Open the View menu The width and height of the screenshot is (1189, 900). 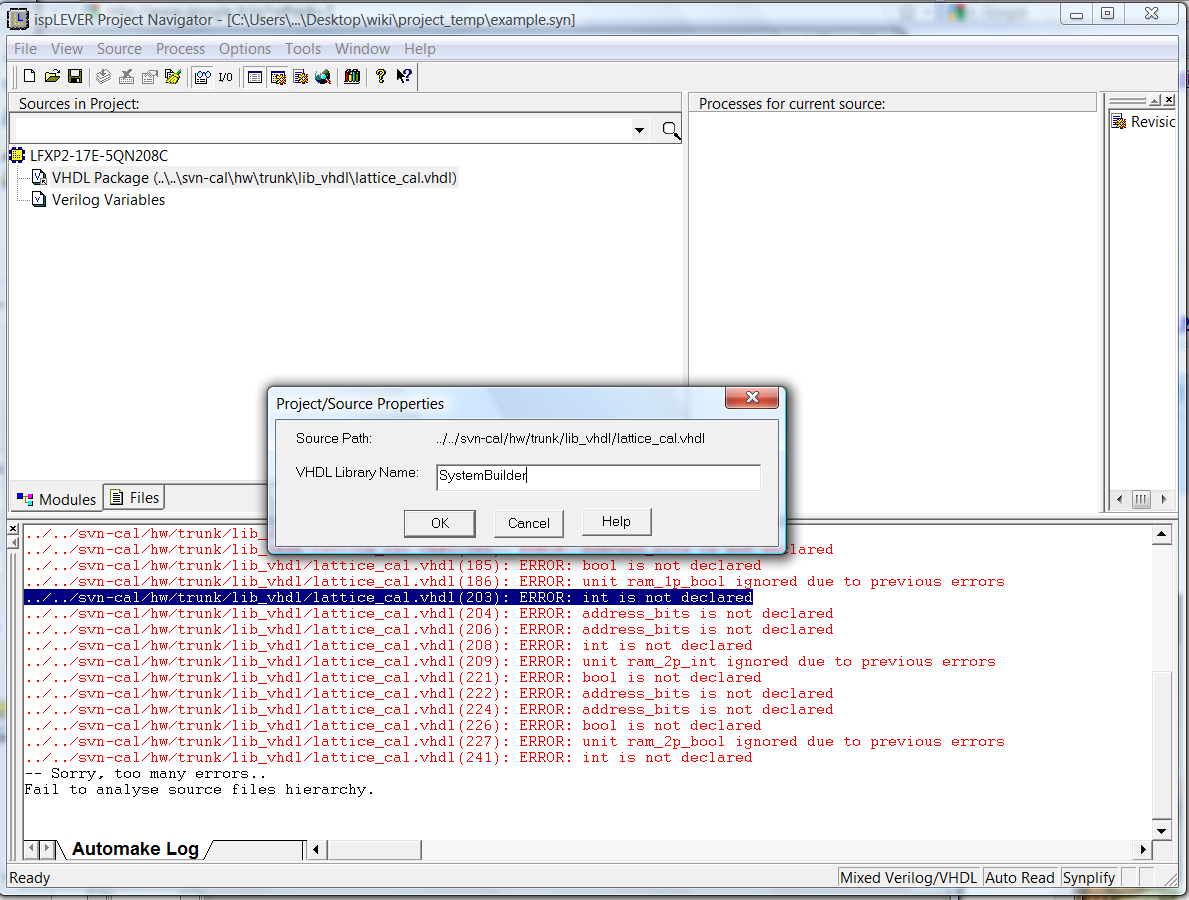pyautogui.click(x=67, y=49)
